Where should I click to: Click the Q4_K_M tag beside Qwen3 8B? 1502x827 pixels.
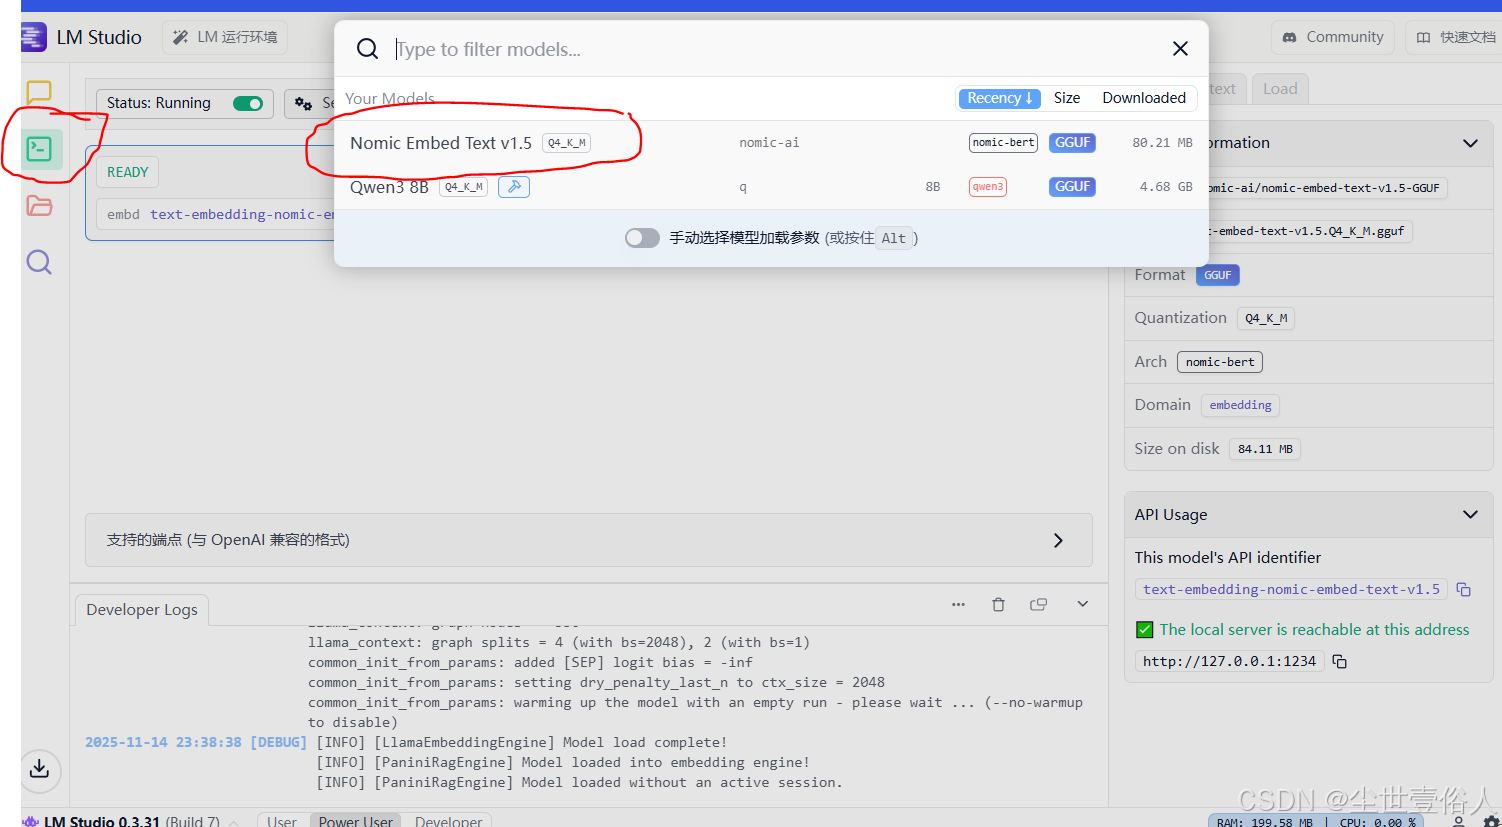[463, 187]
